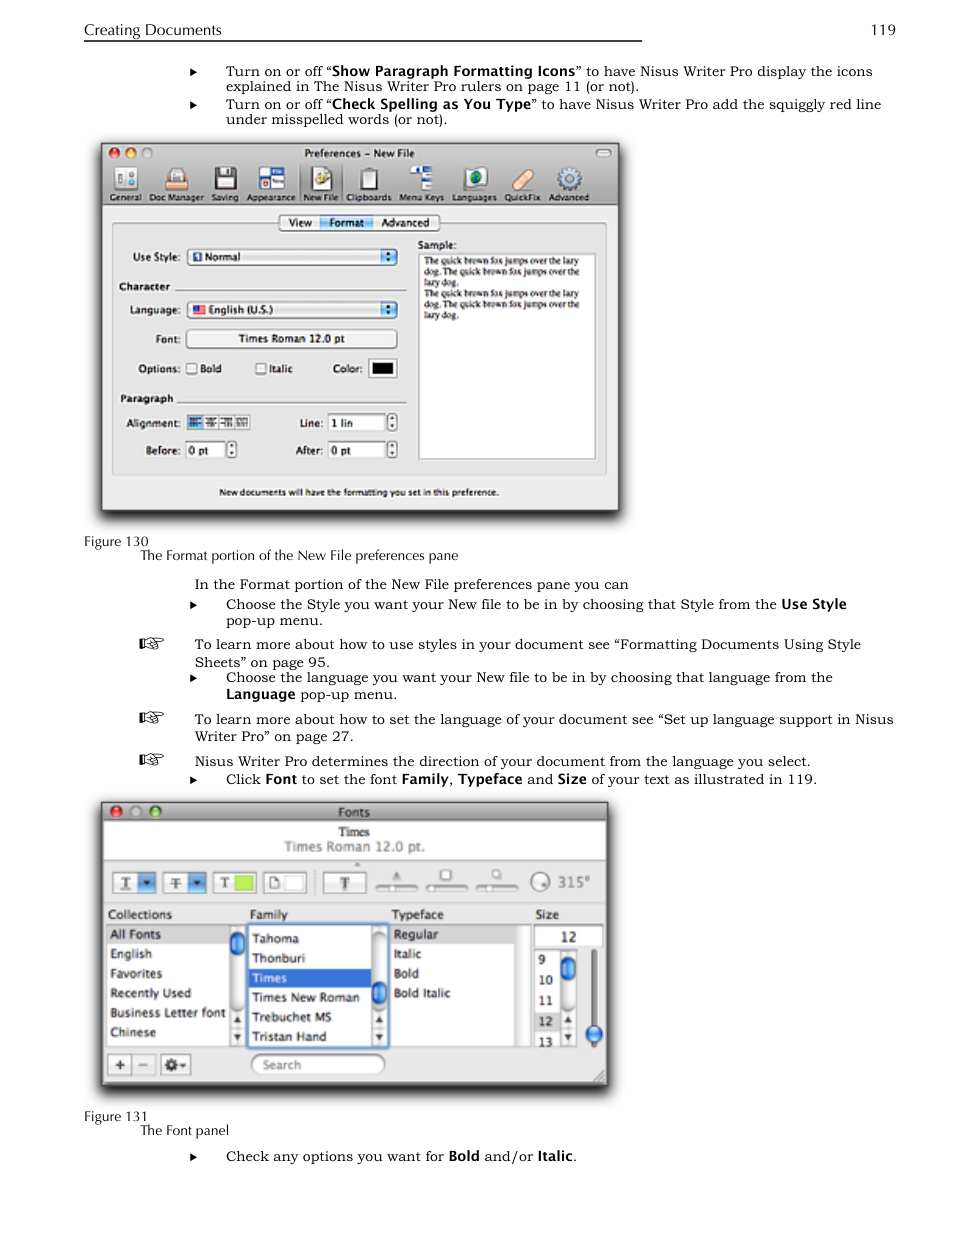The image size is (954, 1235).
Task: Open the QuickFix preferences pane
Action: point(522,184)
